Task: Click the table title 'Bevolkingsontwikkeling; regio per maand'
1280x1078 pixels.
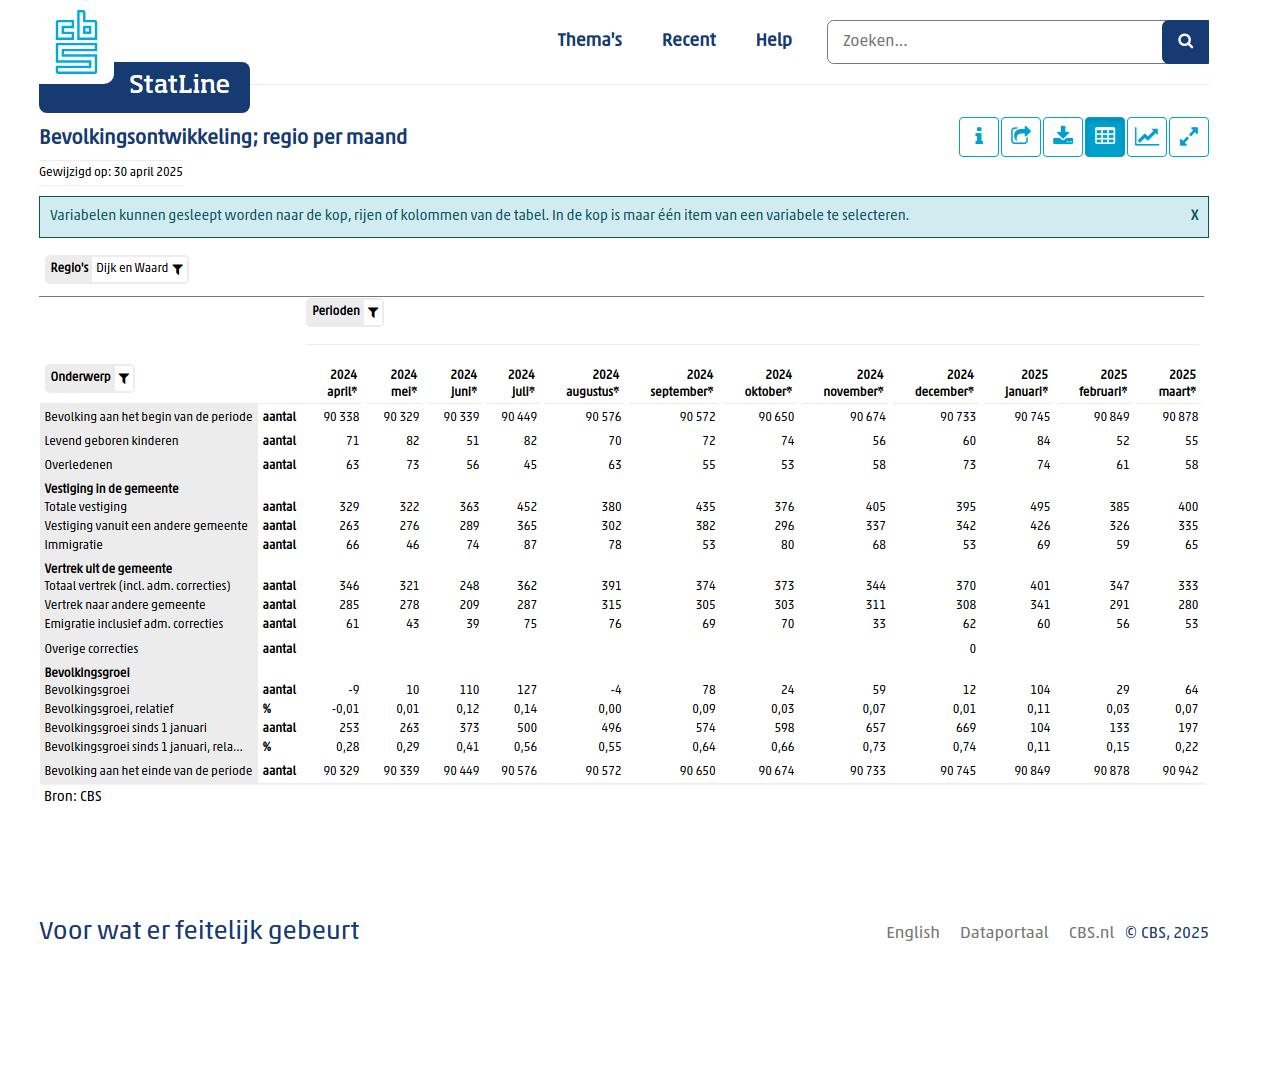Action: (x=223, y=137)
